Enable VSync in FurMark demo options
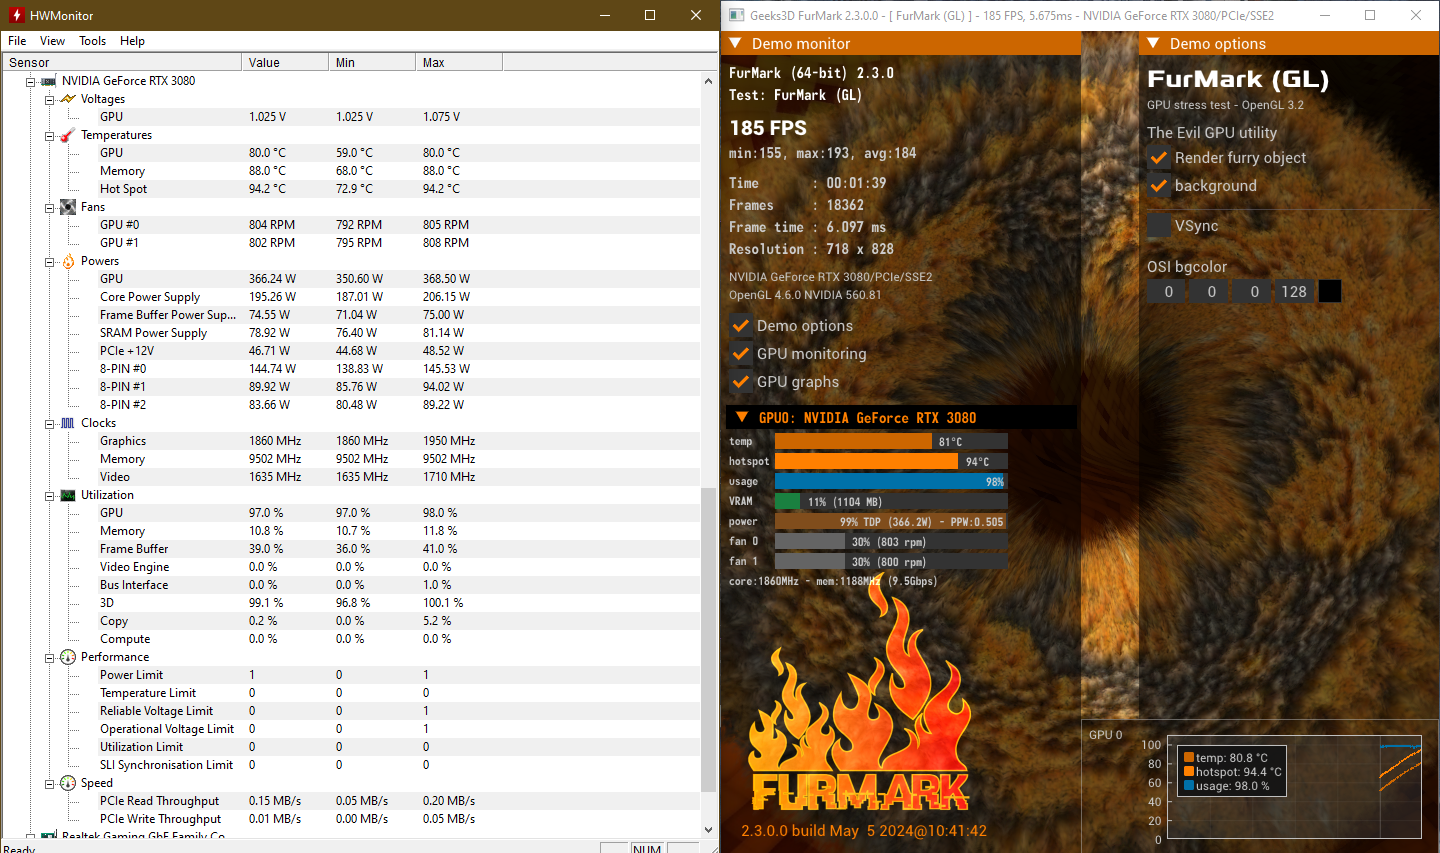Viewport: 1440px width, 853px height. [1159, 226]
